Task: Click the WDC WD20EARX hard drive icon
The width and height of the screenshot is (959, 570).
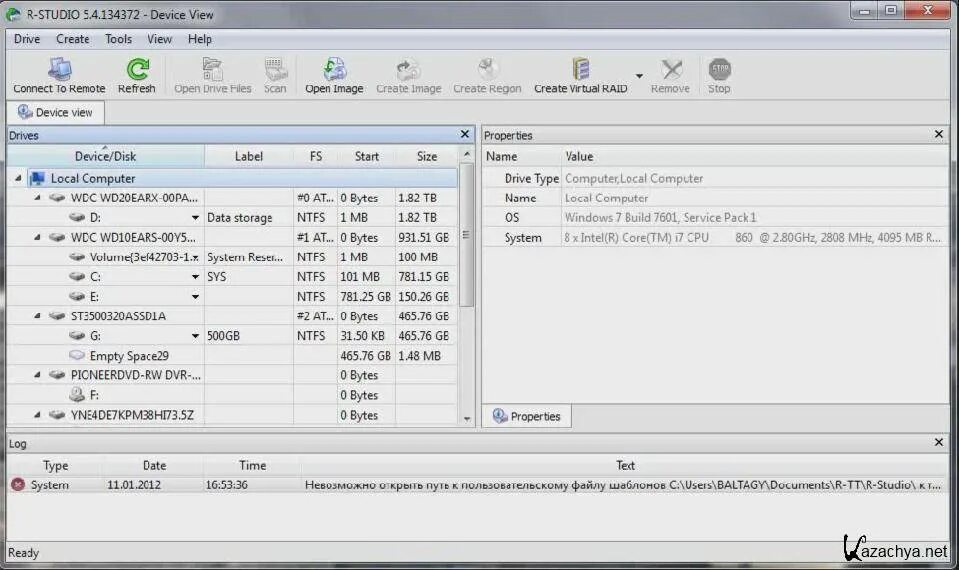Action: [x=57, y=198]
